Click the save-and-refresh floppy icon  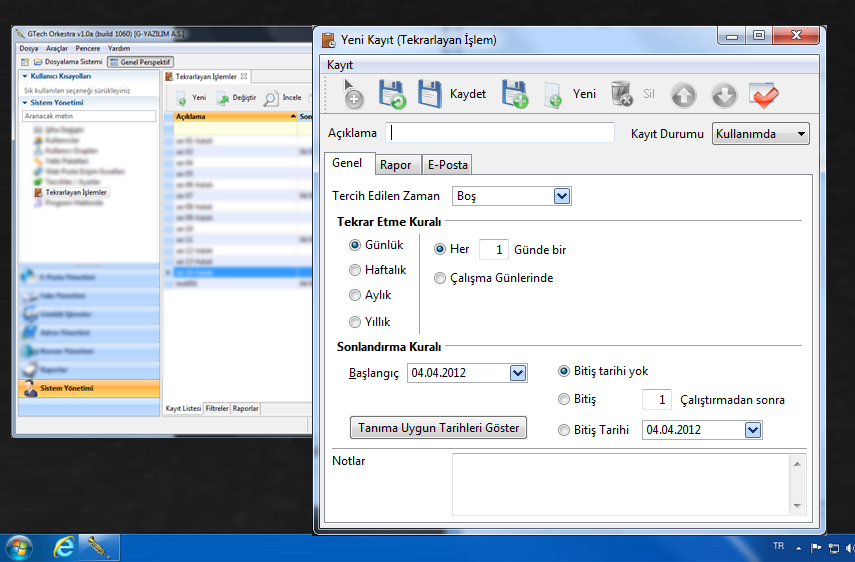(x=392, y=95)
